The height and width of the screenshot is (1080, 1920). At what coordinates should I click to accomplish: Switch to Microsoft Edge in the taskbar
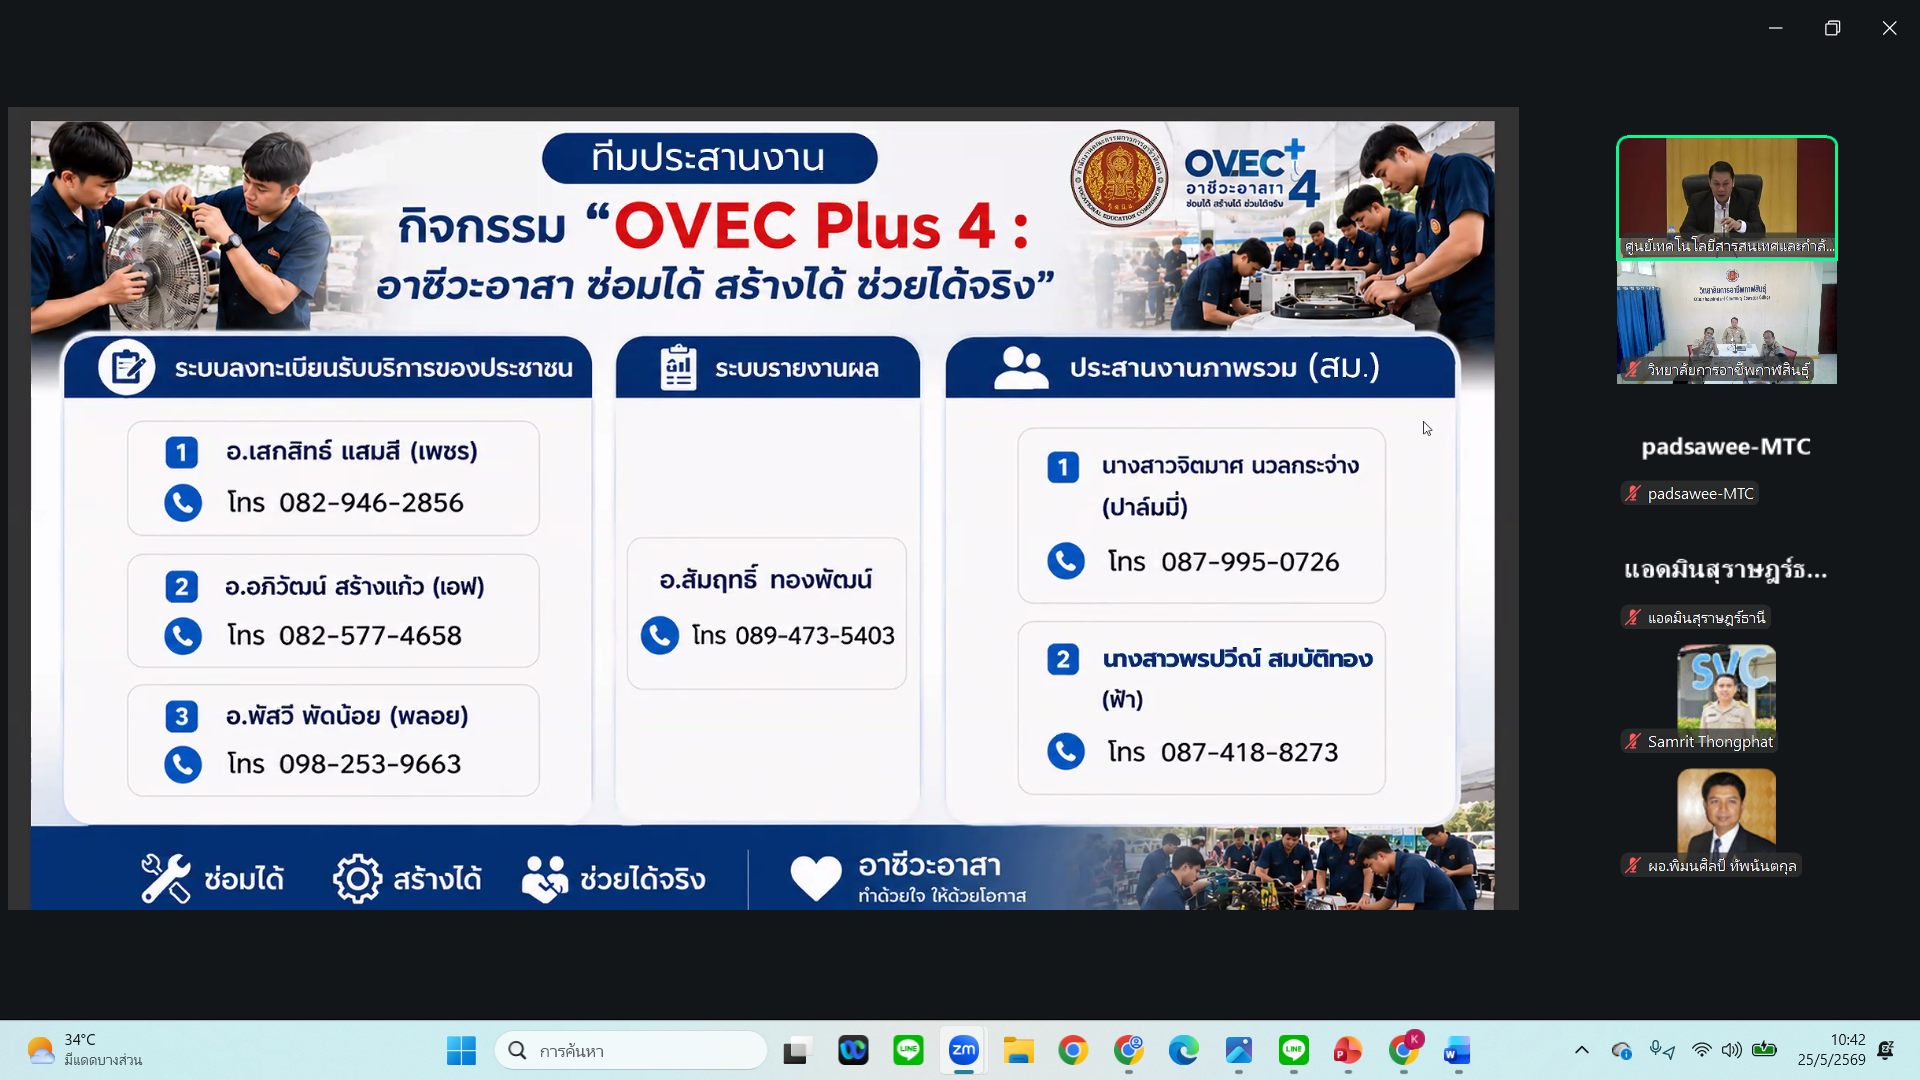tap(1184, 1051)
